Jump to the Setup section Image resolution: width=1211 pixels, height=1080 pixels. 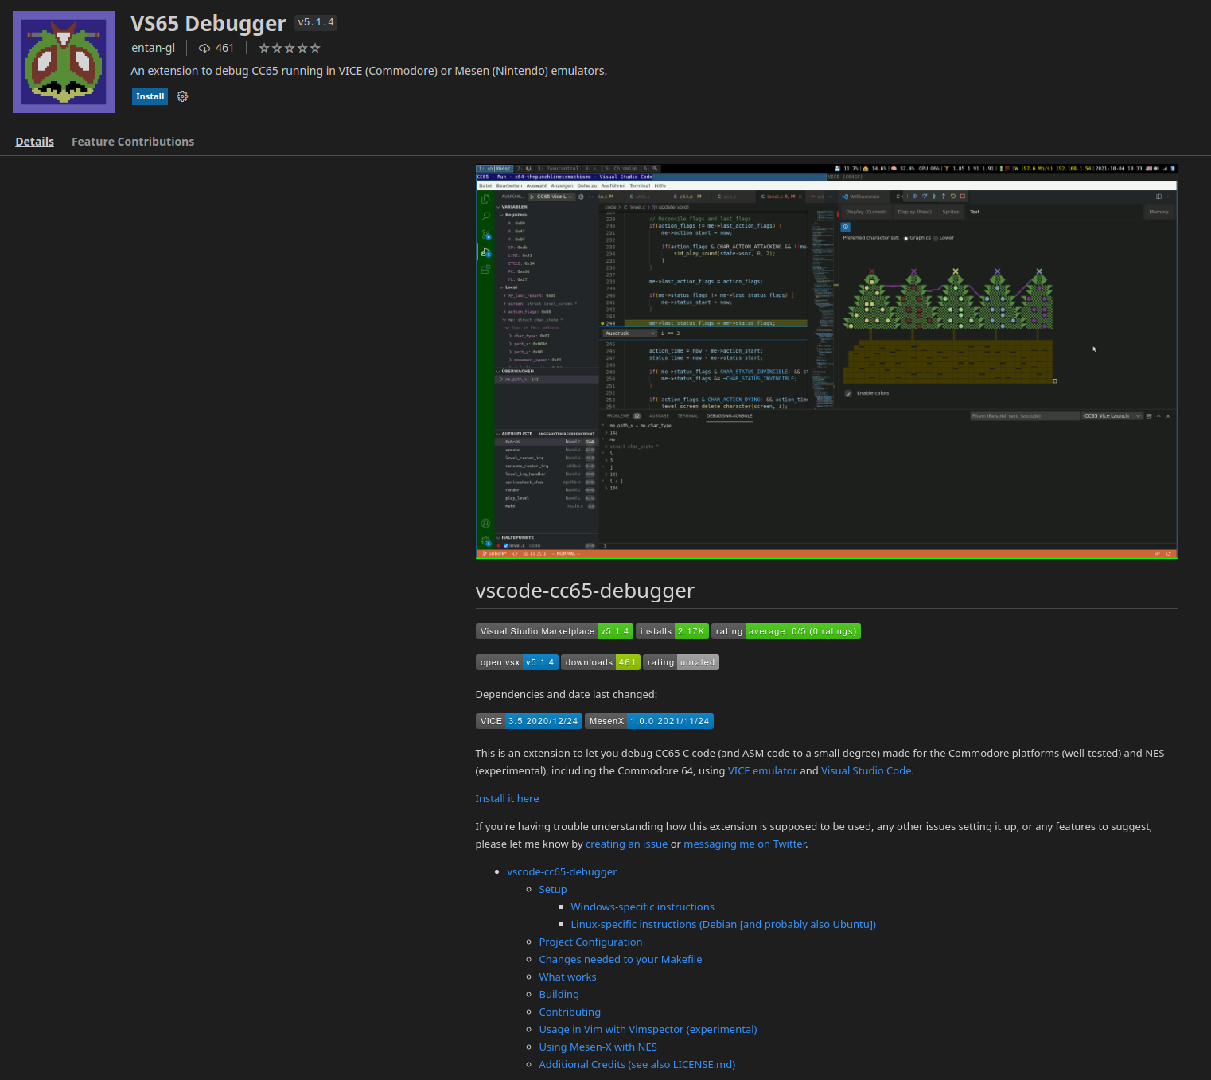[553, 889]
